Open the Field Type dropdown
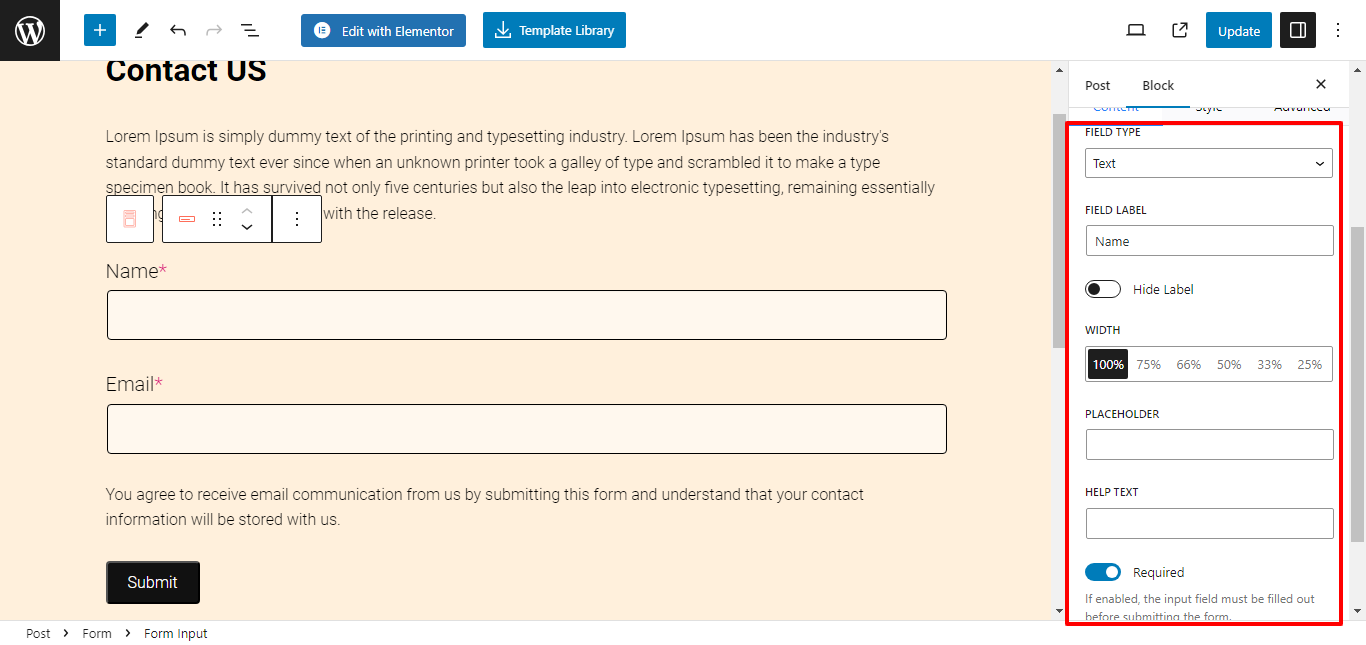The height and width of the screenshot is (645, 1366). click(1209, 163)
